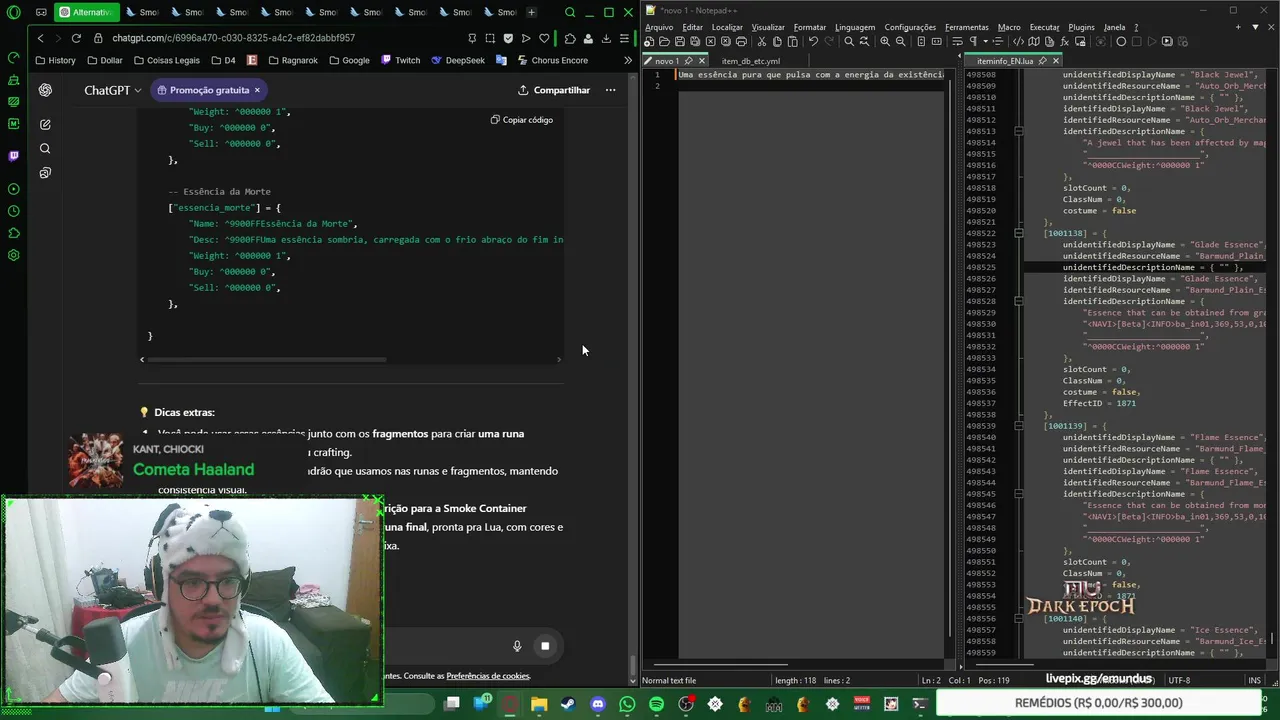The height and width of the screenshot is (720, 1280).
Task: Switch to the item_db_etc.yml tab
Action: pyautogui.click(x=750, y=61)
